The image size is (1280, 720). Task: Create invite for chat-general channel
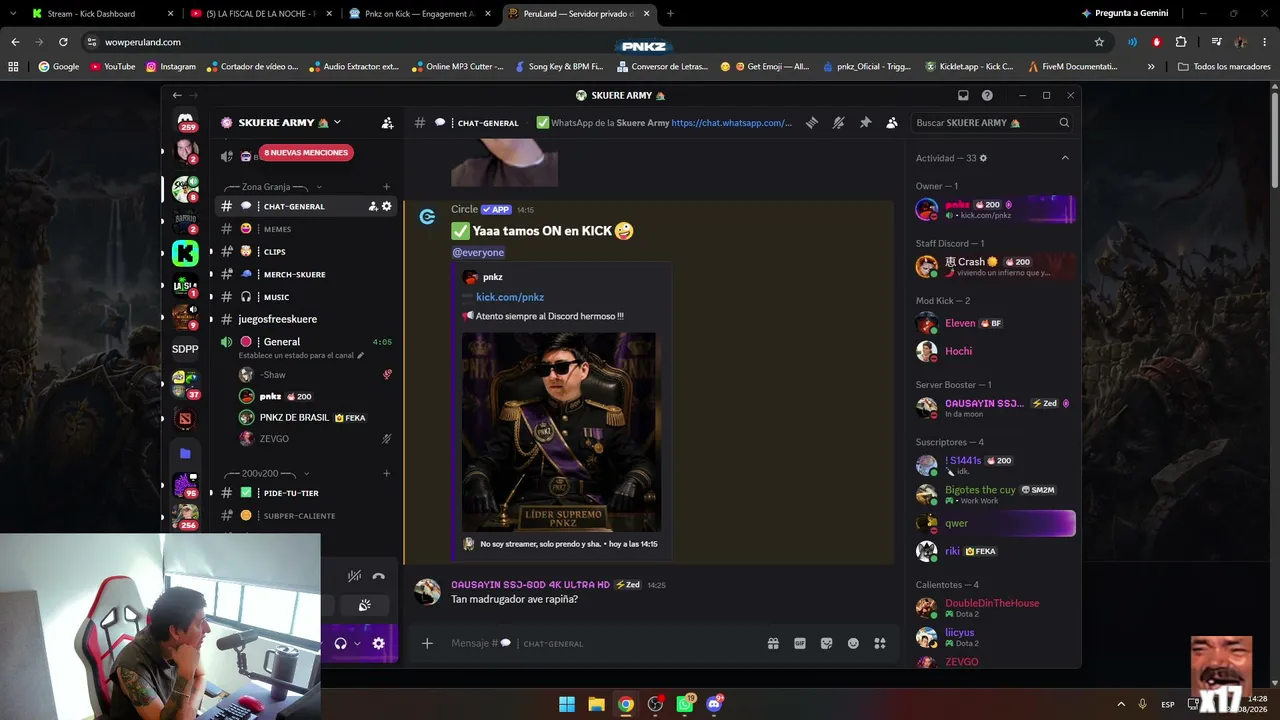pyautogui.click(x=373, y=206)
